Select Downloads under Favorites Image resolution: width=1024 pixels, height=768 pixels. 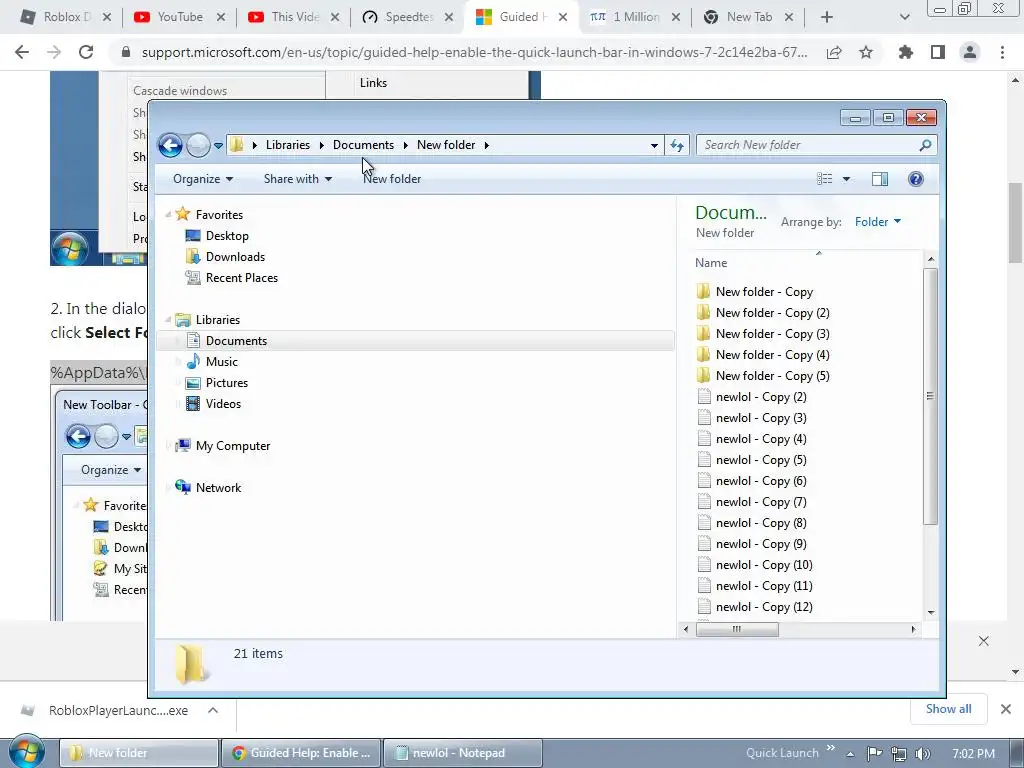click(x=235, y=257)
